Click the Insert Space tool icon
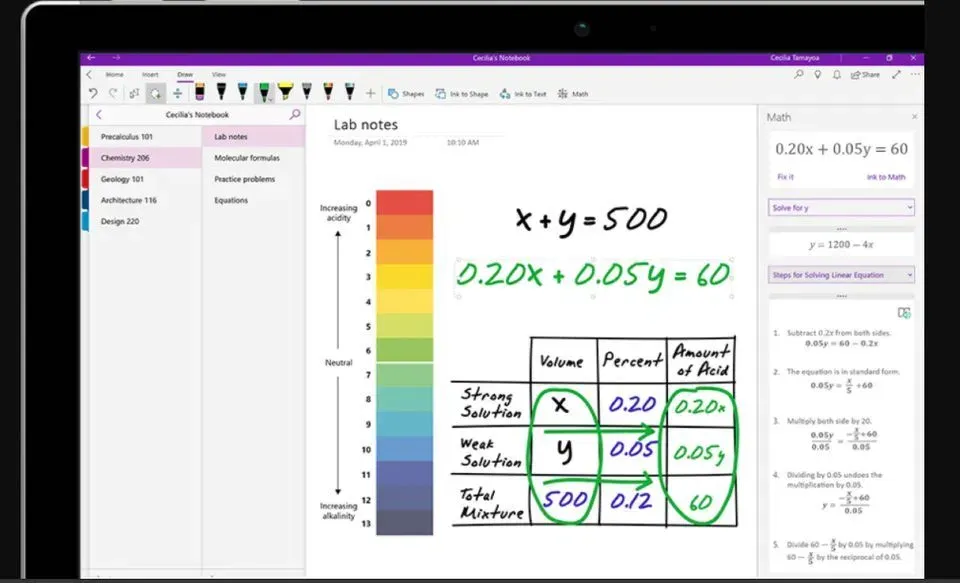 click(177, 93)
